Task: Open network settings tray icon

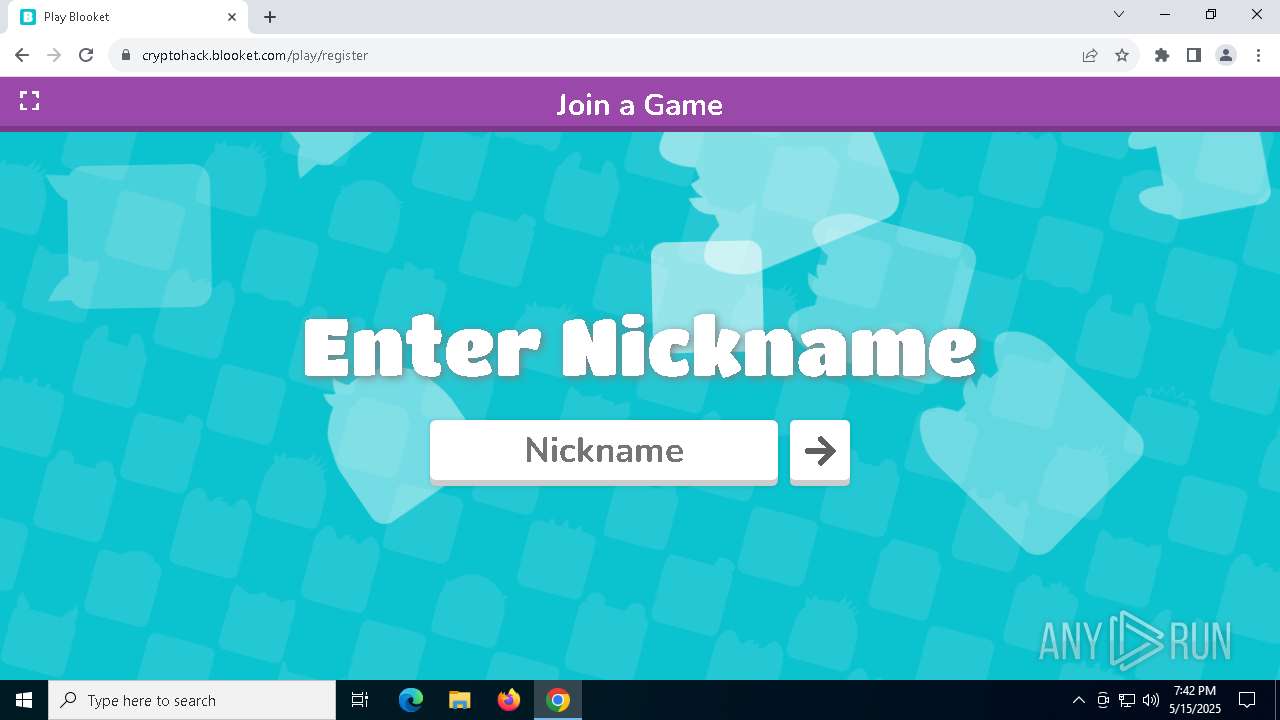Action: [1127, 700]
